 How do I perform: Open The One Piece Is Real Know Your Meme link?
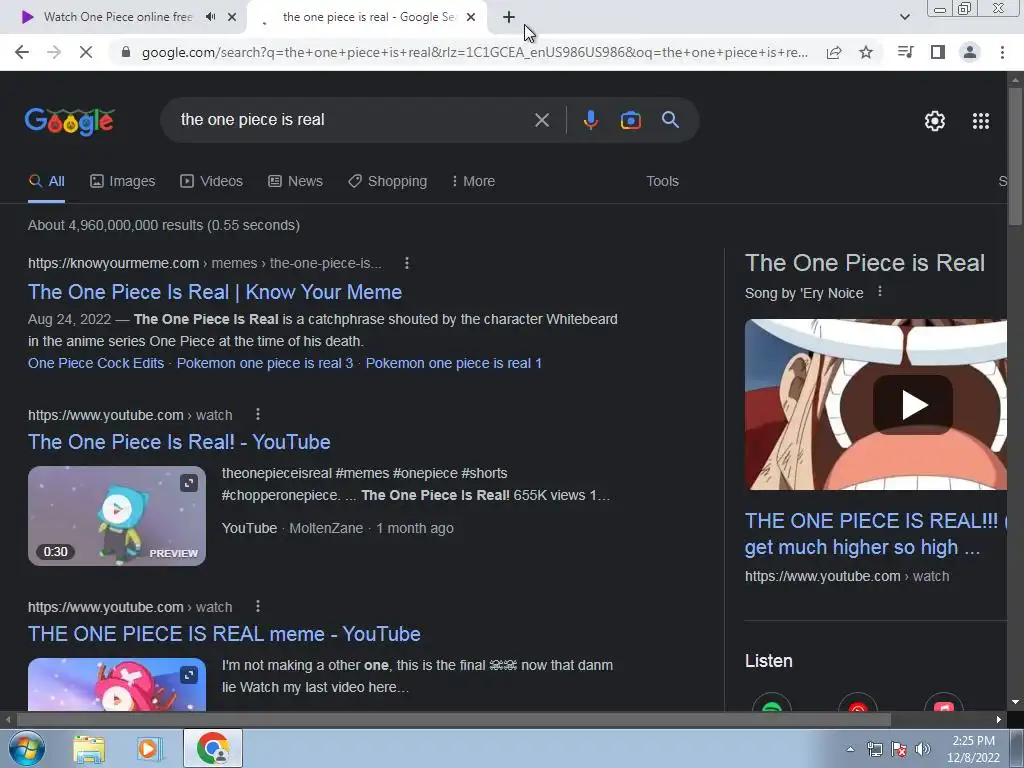point(215,292)
